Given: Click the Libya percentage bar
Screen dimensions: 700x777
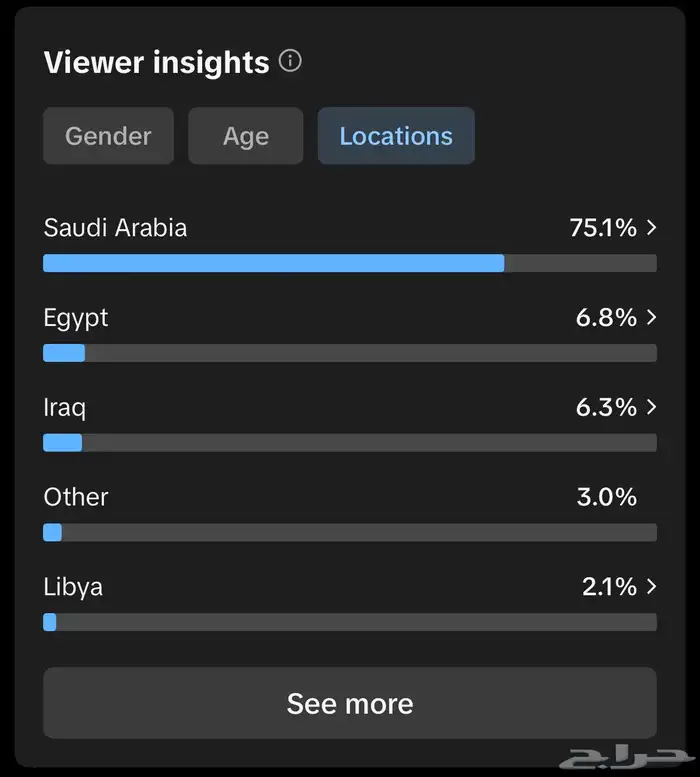Looking at the screenshot, I should tap(350, 622).
